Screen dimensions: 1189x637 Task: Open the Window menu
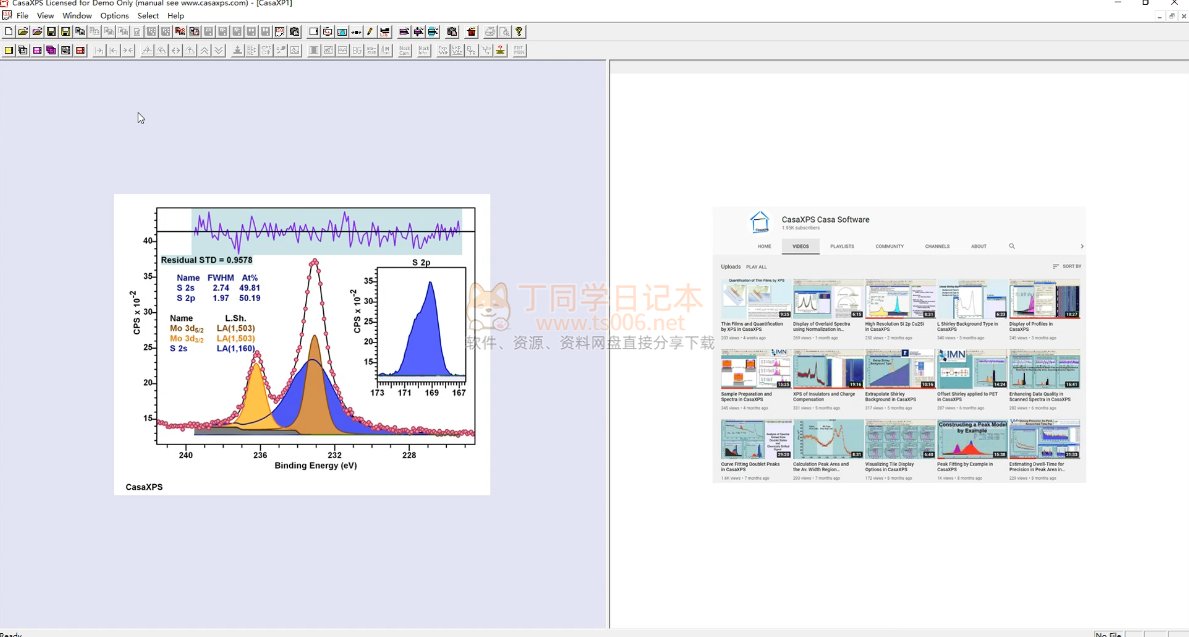point(77,16)
